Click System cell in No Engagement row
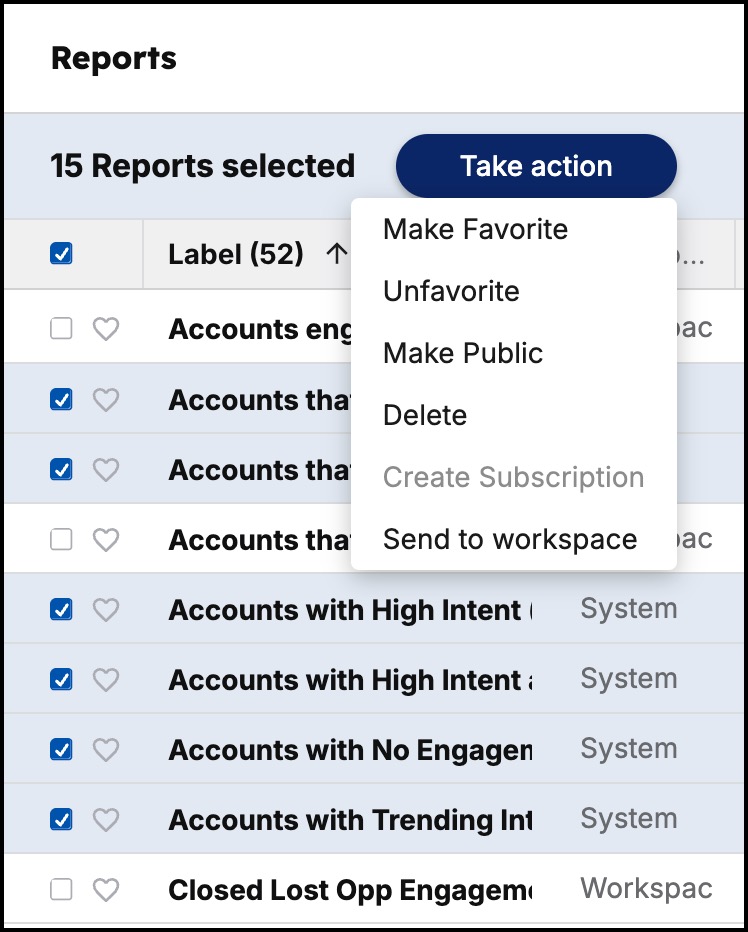Screen dimensions: 748x932 (x=628, y=749)
